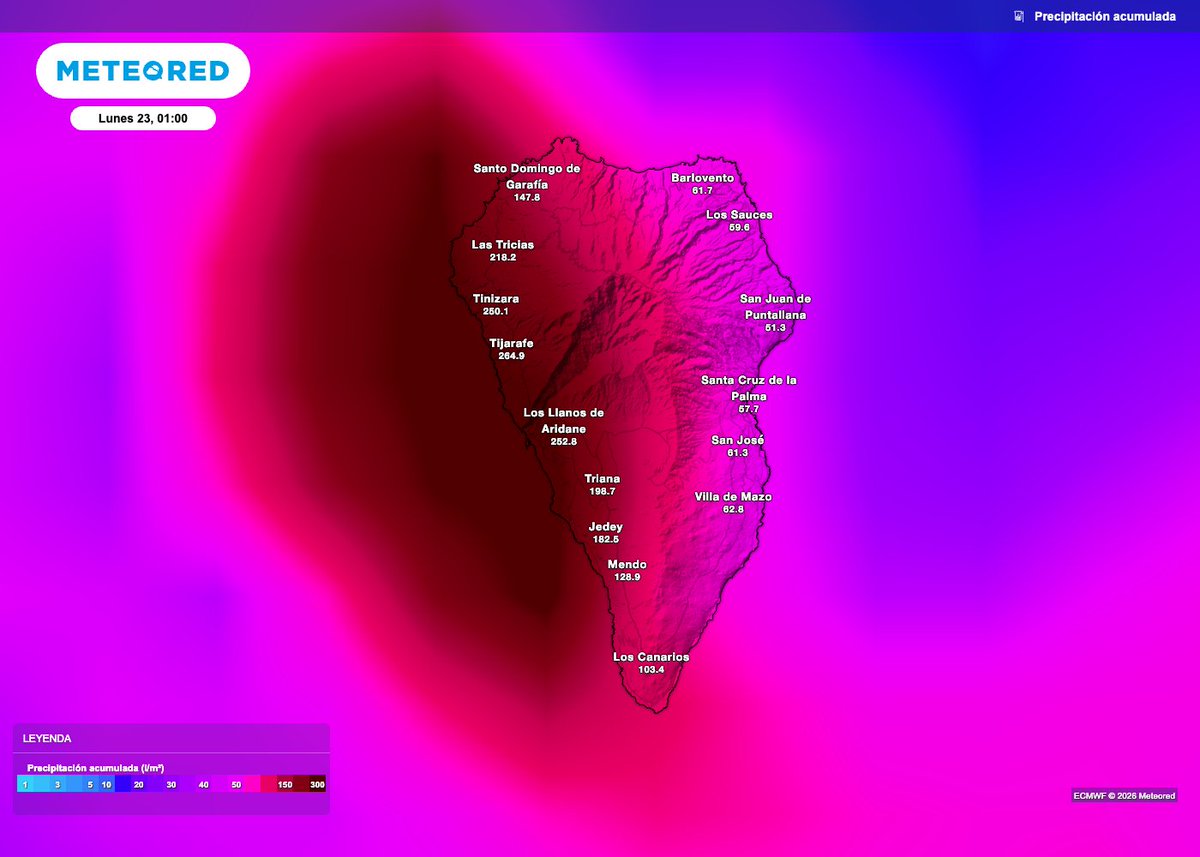Select the 'Lunes 23, 01:00' date label

click(x=143, y=118)
